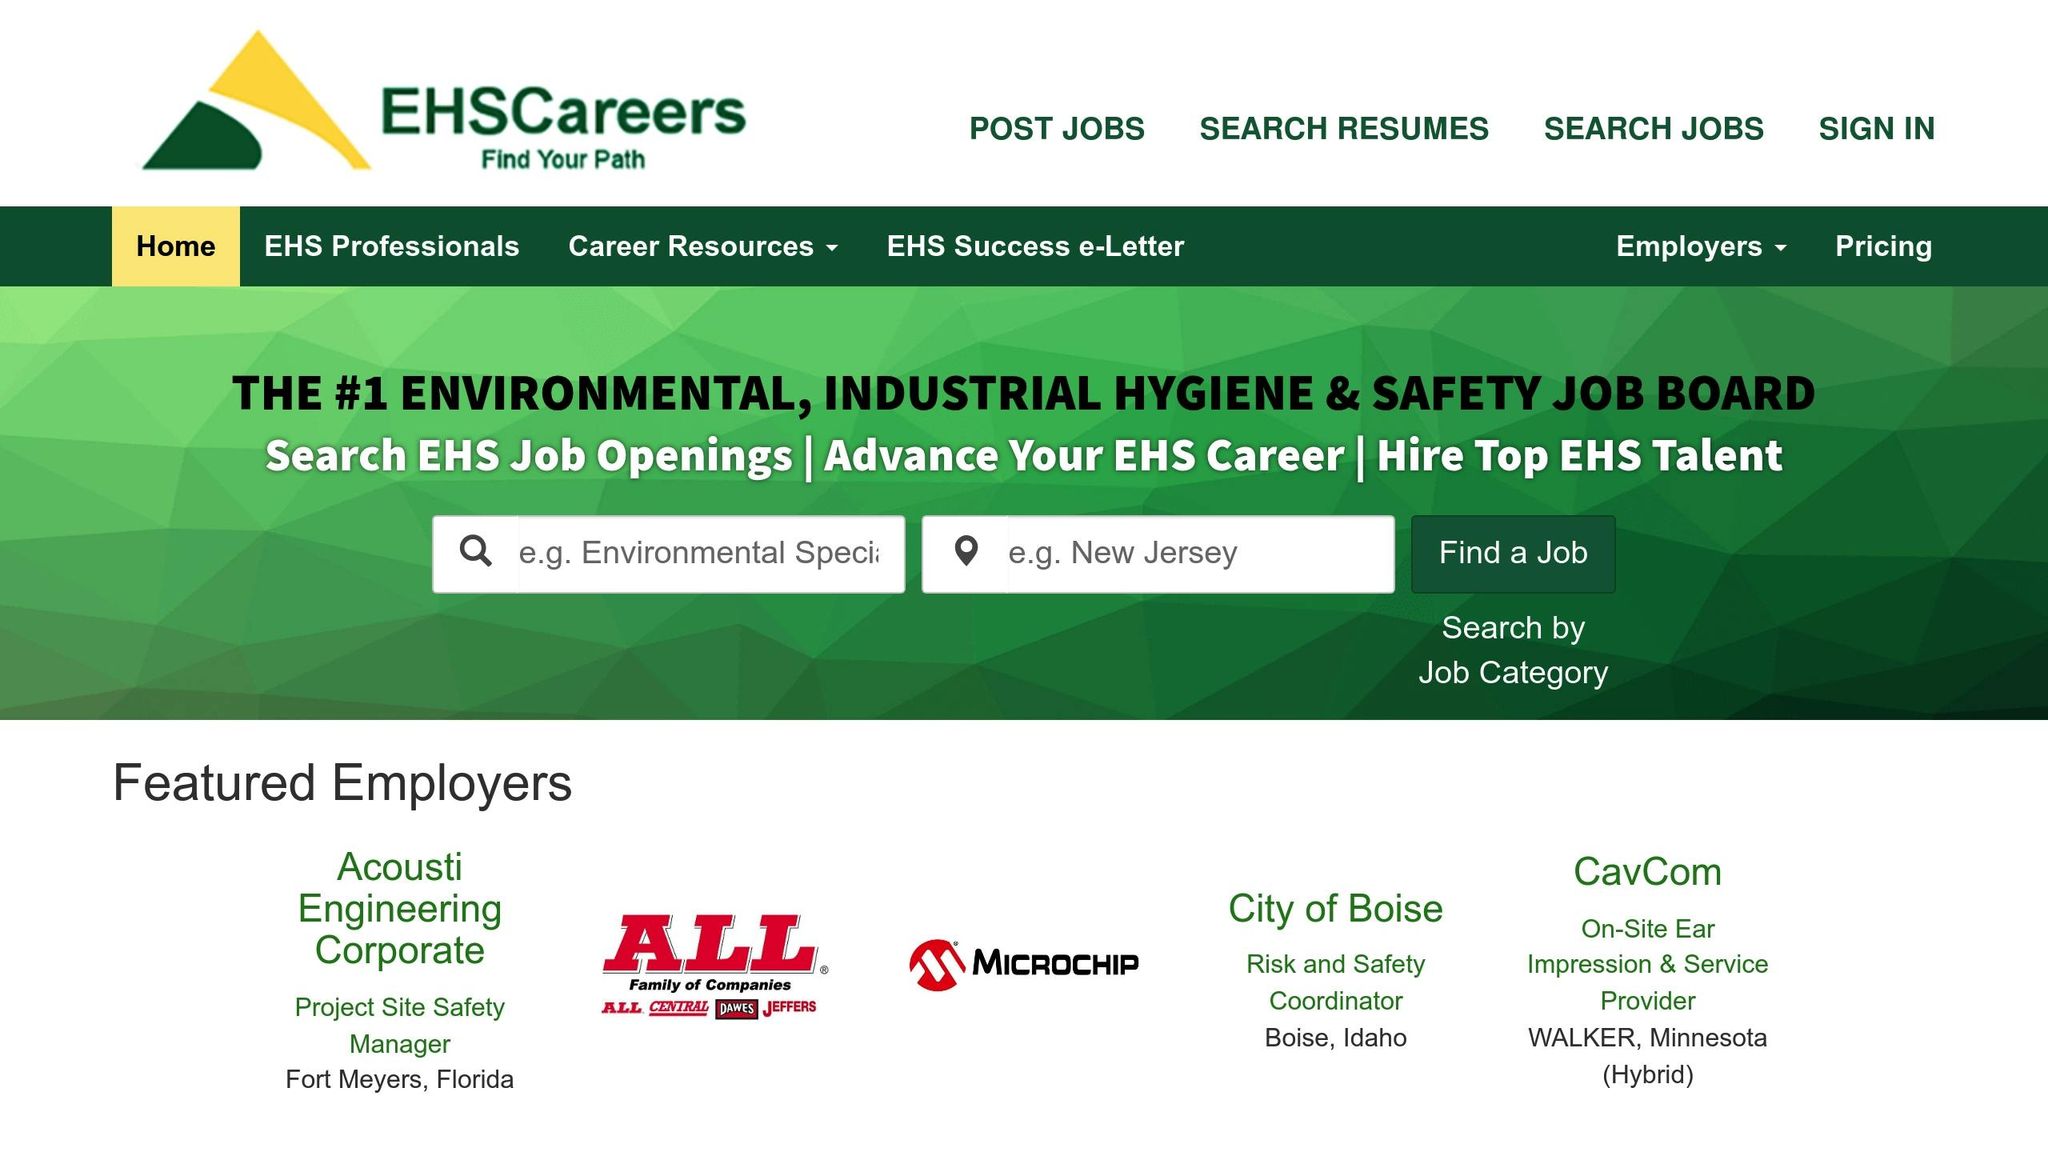Open the Microchip employer logo

(1023, 964)
